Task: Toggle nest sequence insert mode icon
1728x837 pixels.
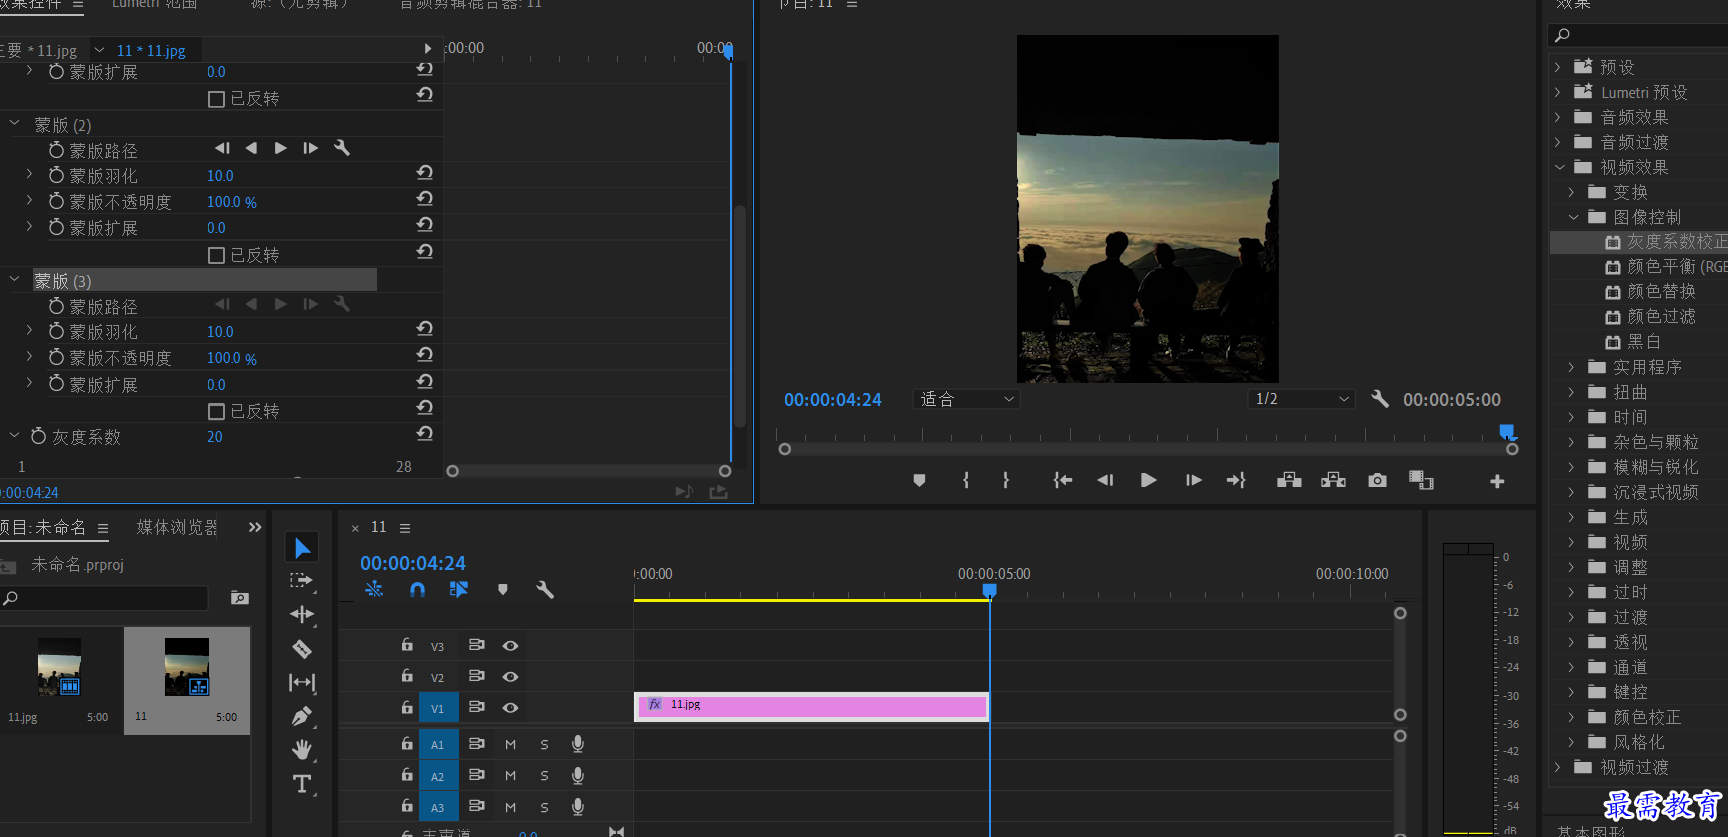Action: [374, 590]
